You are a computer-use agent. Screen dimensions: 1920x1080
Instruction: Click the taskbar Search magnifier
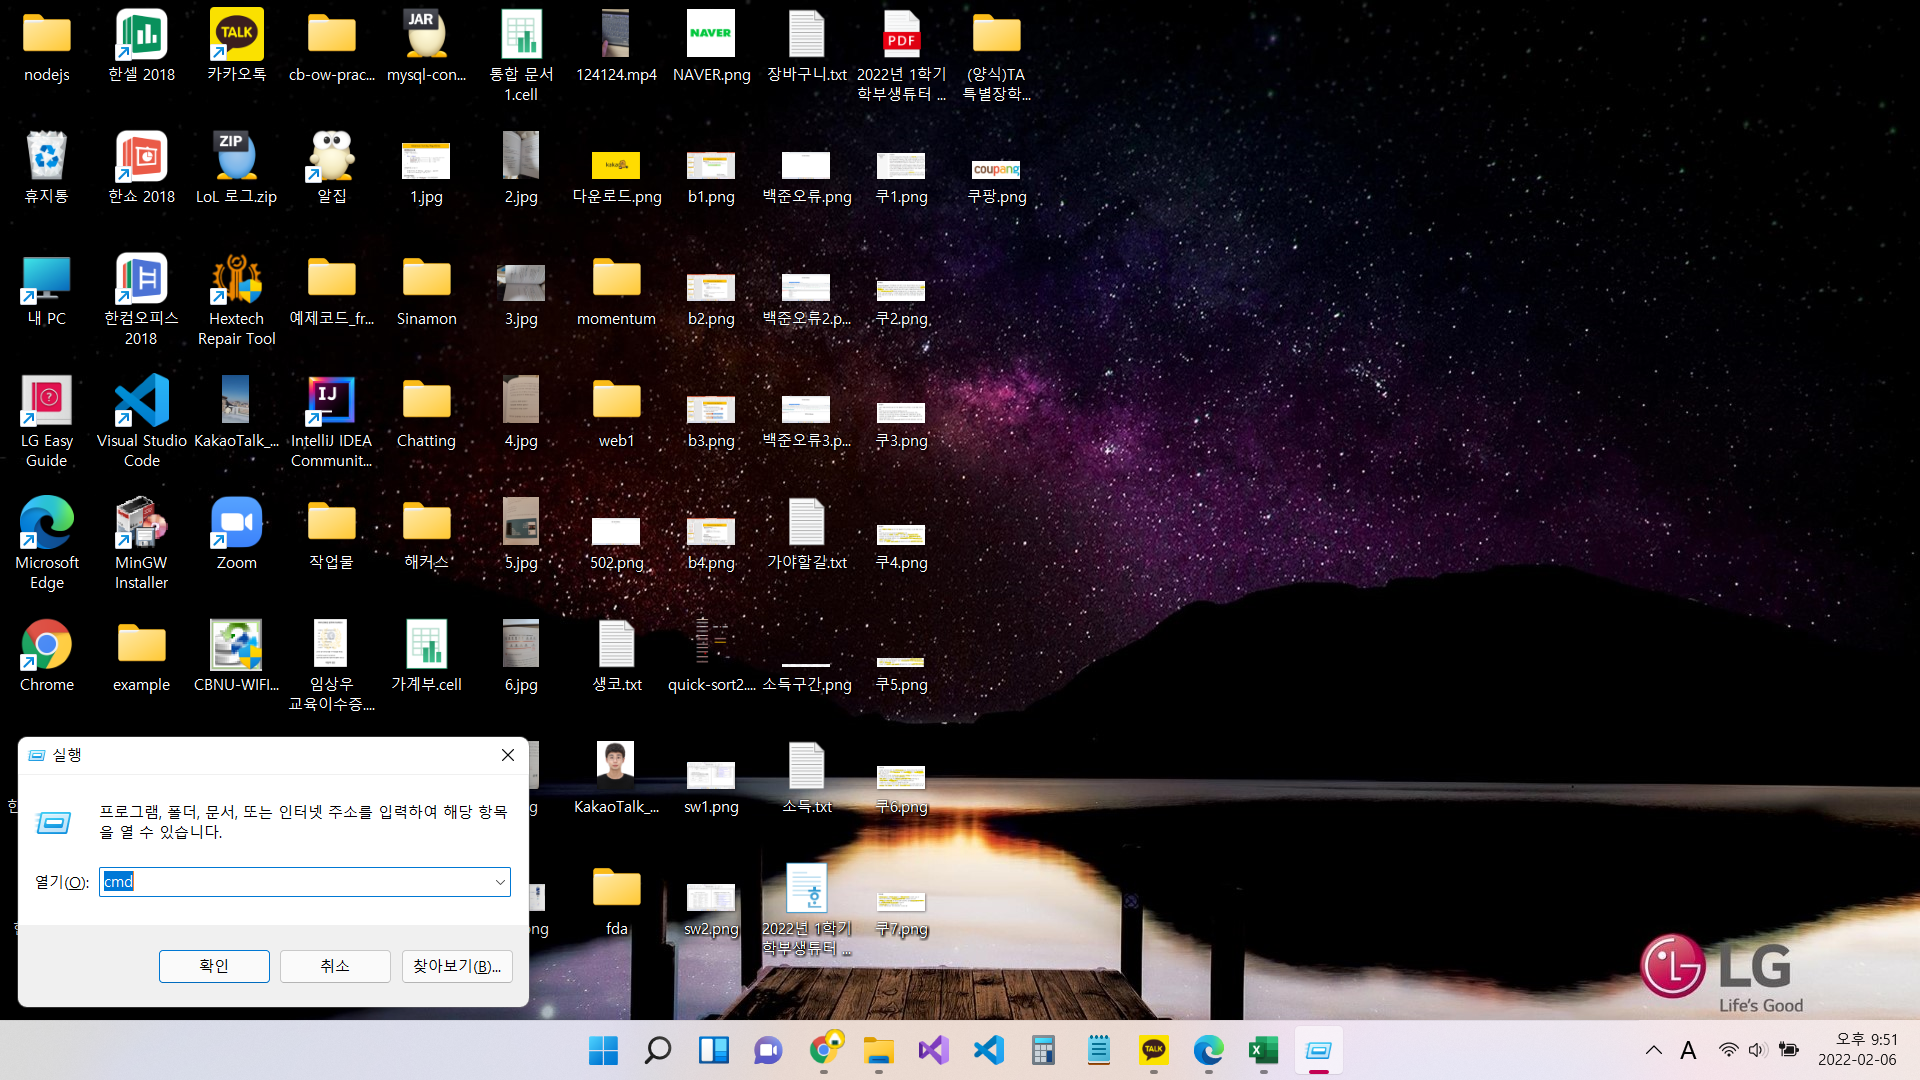(658, 1050)
